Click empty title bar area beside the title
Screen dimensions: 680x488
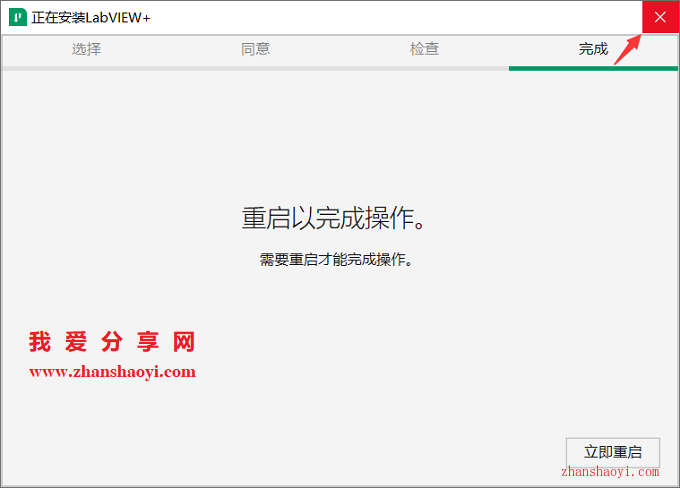click(x=400, y=18)
